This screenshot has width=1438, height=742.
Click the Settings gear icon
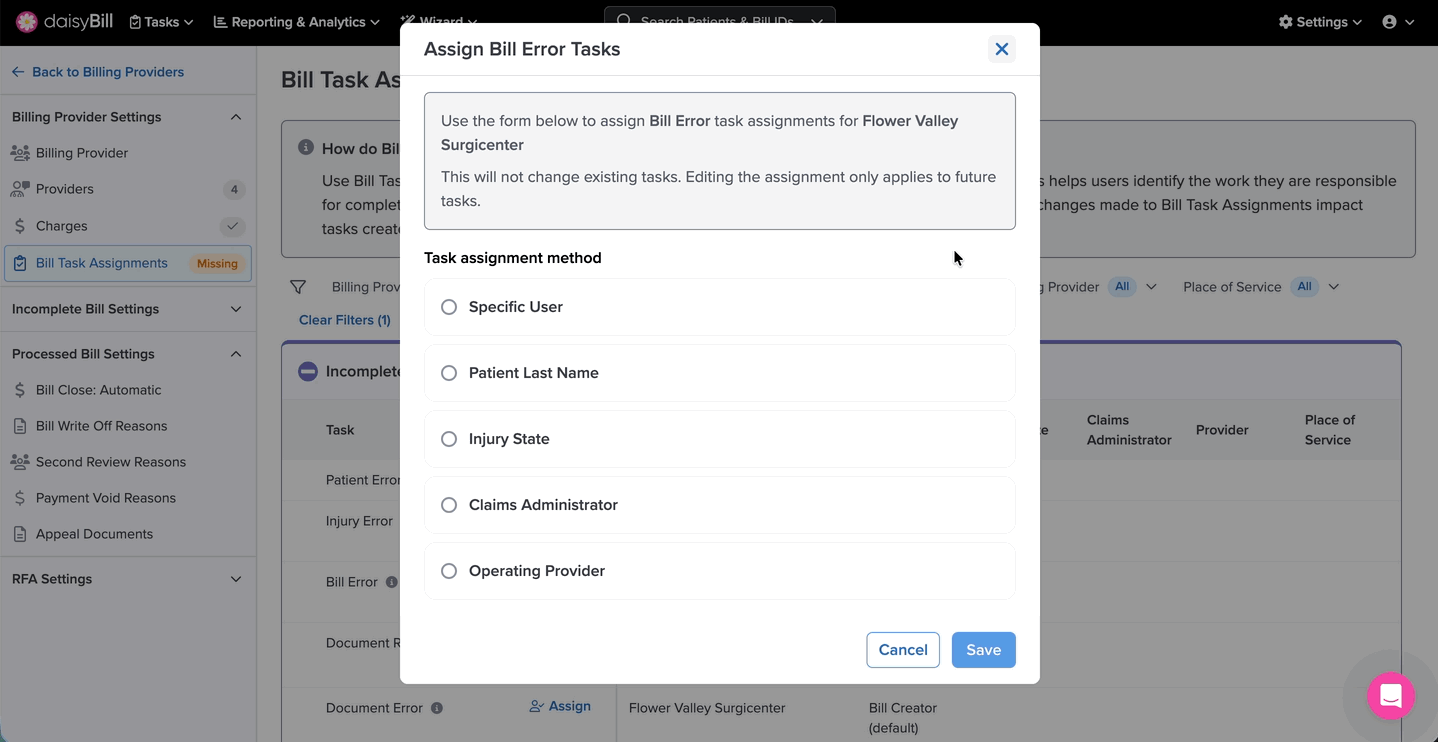1286,22
